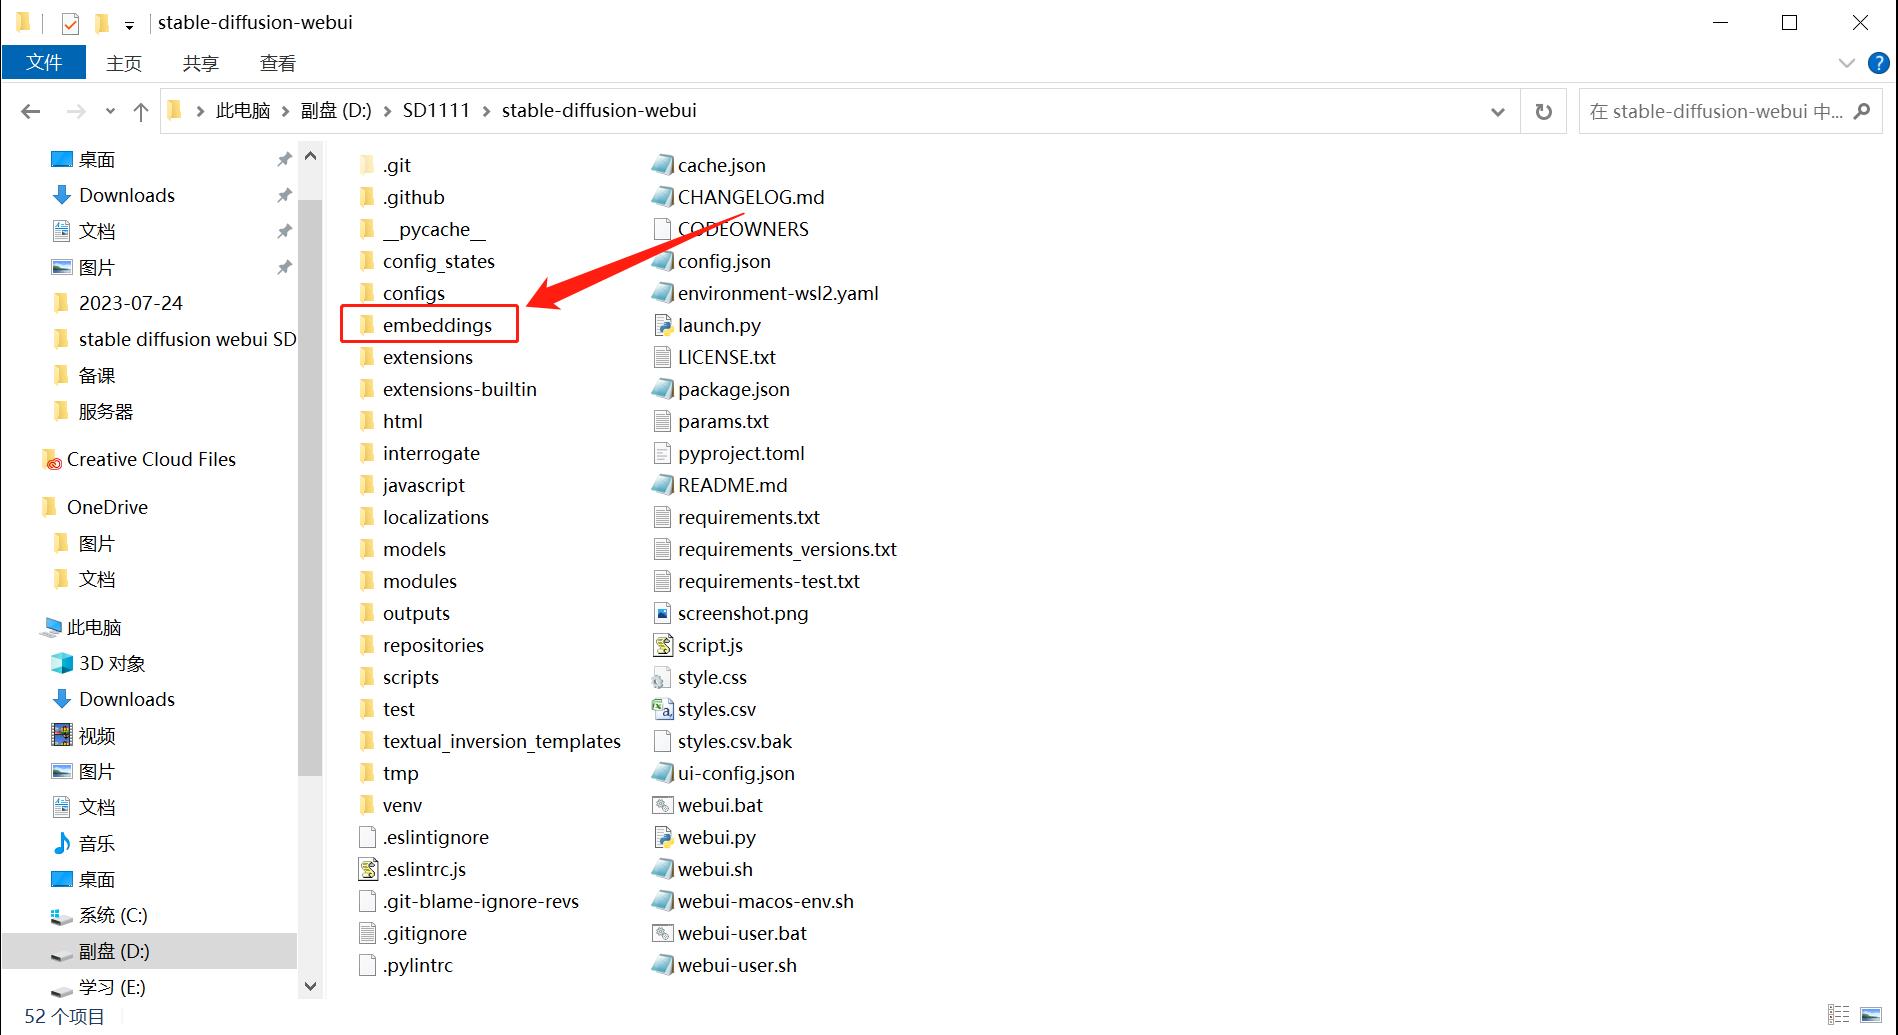Click the properties quick-access checkmark icon

(70, 23)
